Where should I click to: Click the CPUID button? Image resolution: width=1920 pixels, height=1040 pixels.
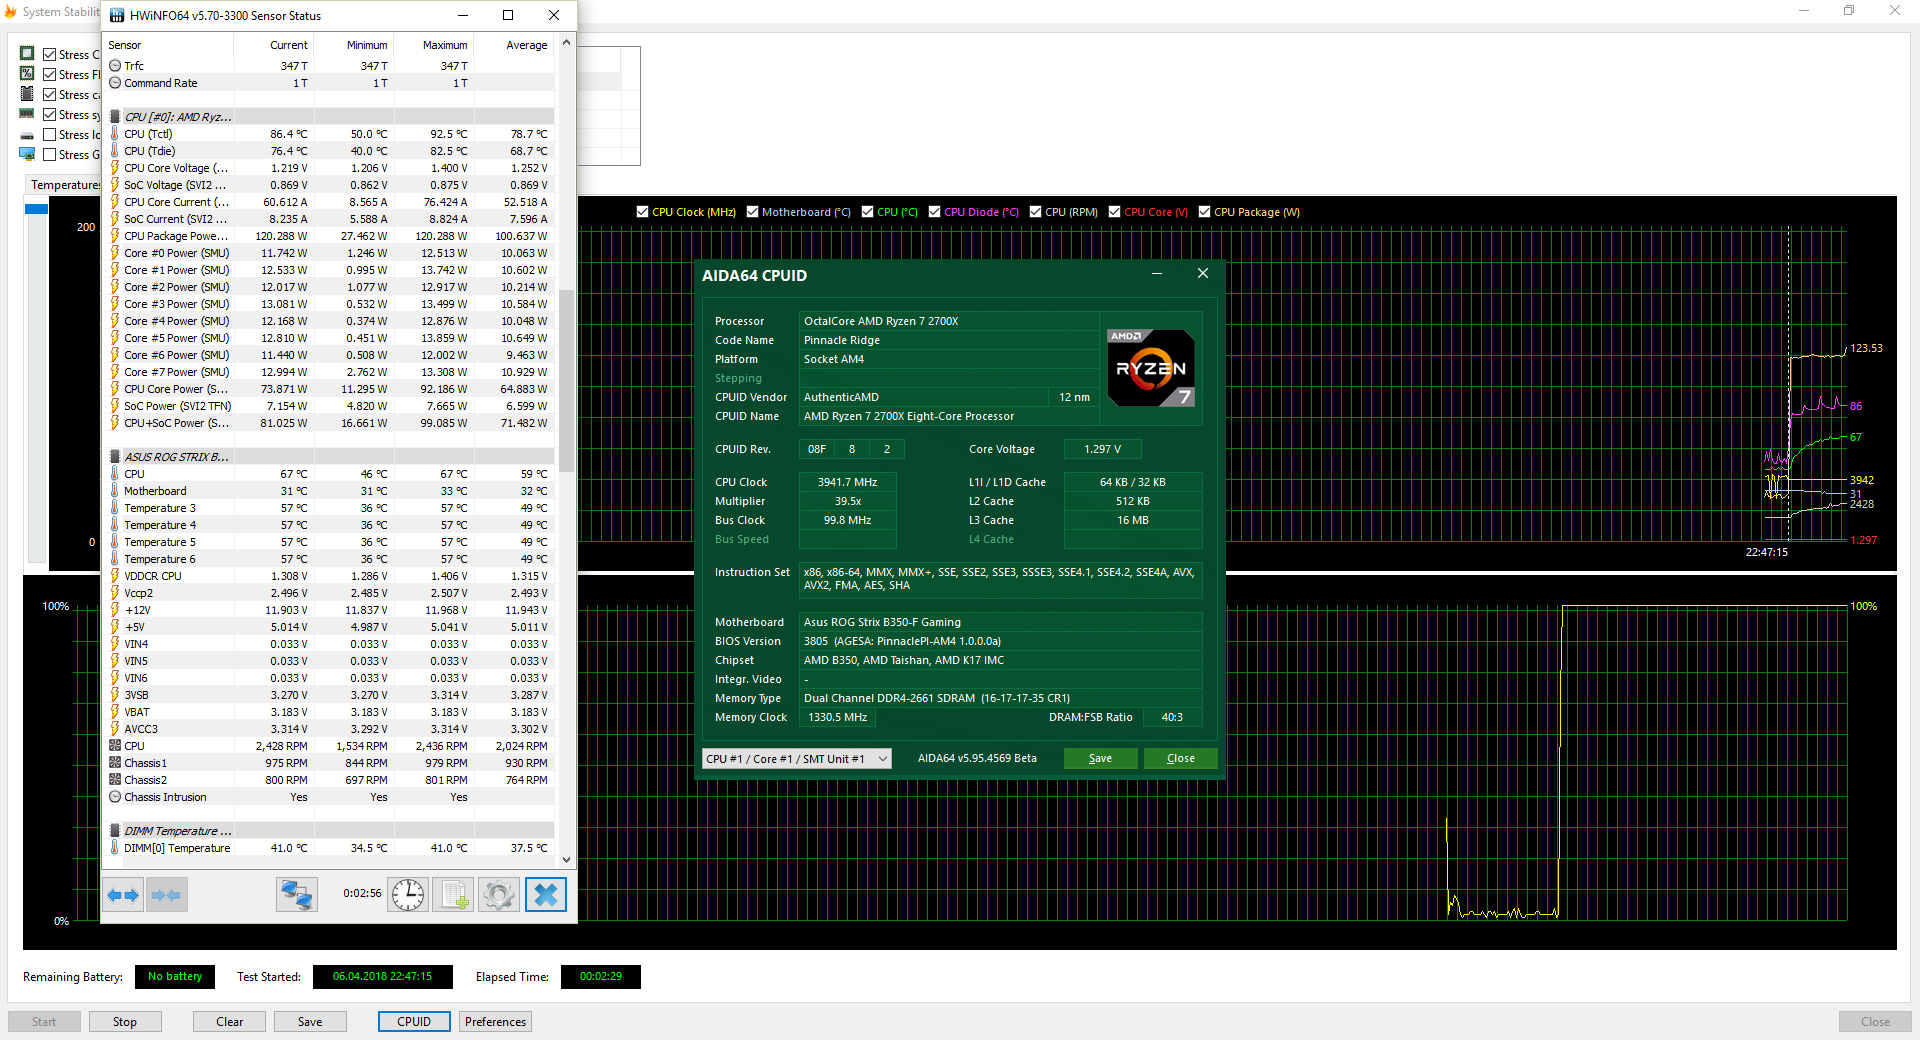click(414, 1022)
